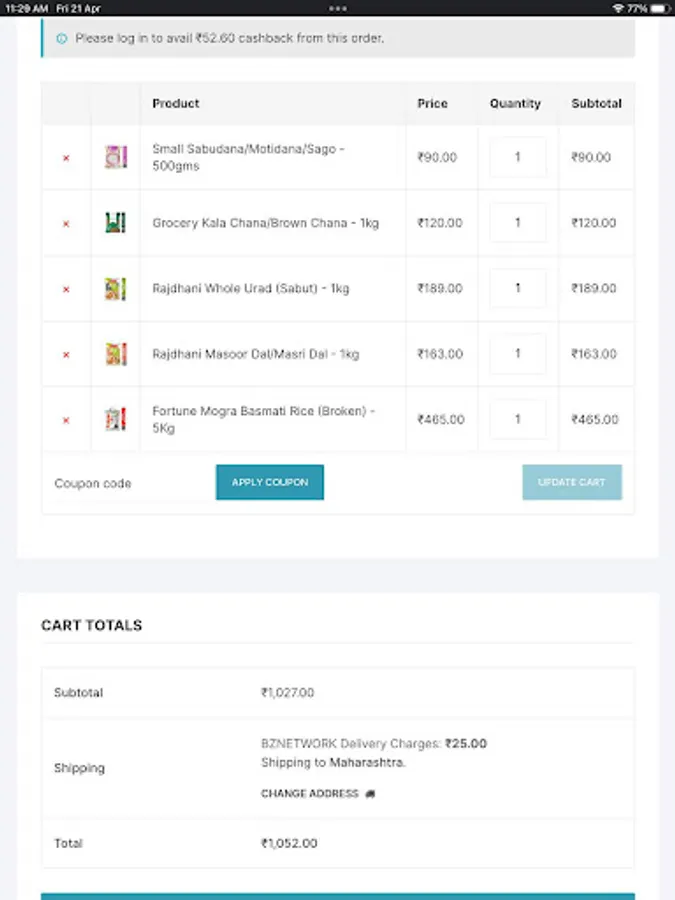Expand the Change Address shipping option
The image size is (675, 900).
click(317, 794)
